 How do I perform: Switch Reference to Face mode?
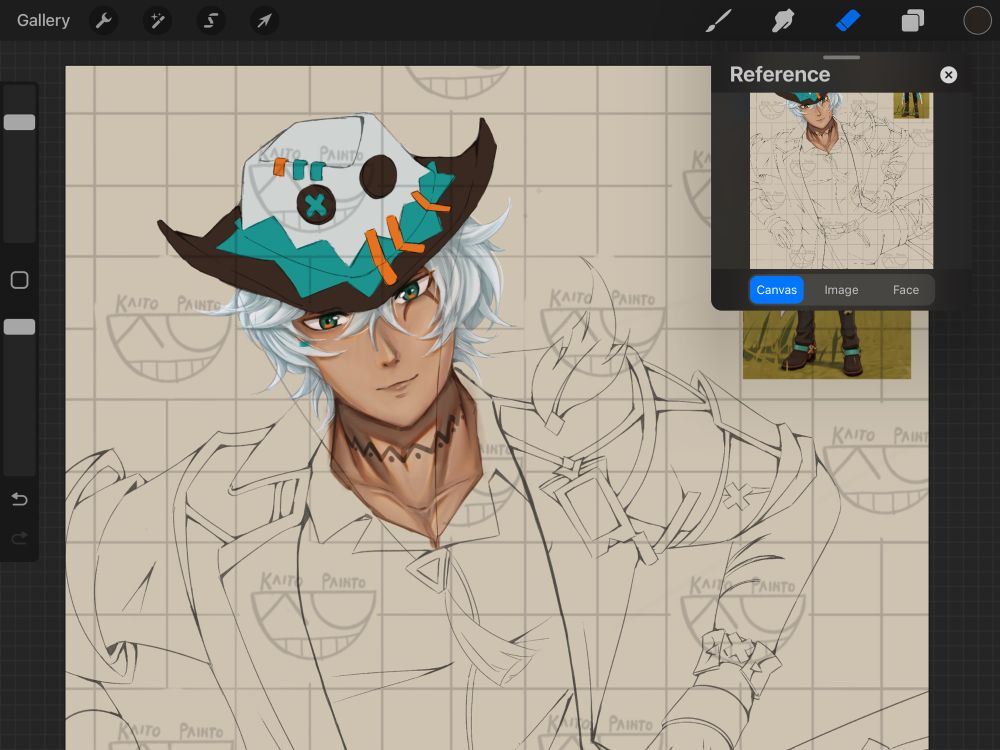[x=905, y=290]
